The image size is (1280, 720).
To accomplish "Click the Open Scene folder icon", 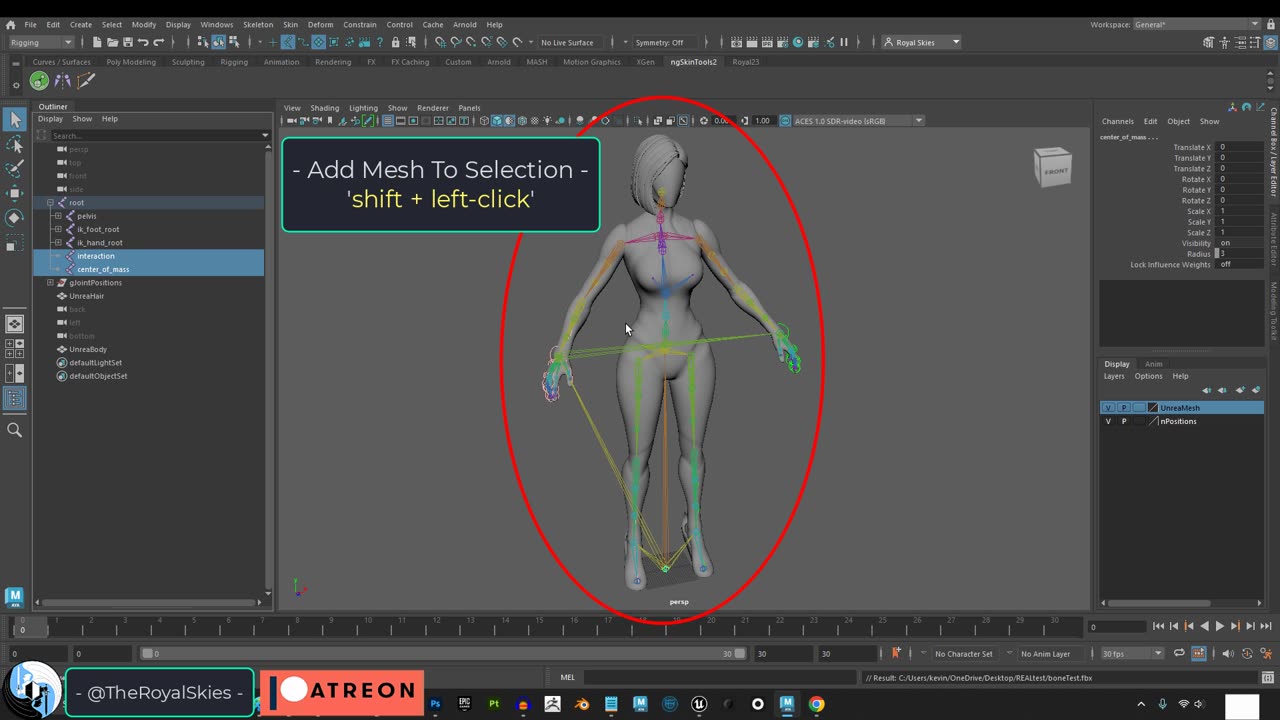I will tap(112, 42).
